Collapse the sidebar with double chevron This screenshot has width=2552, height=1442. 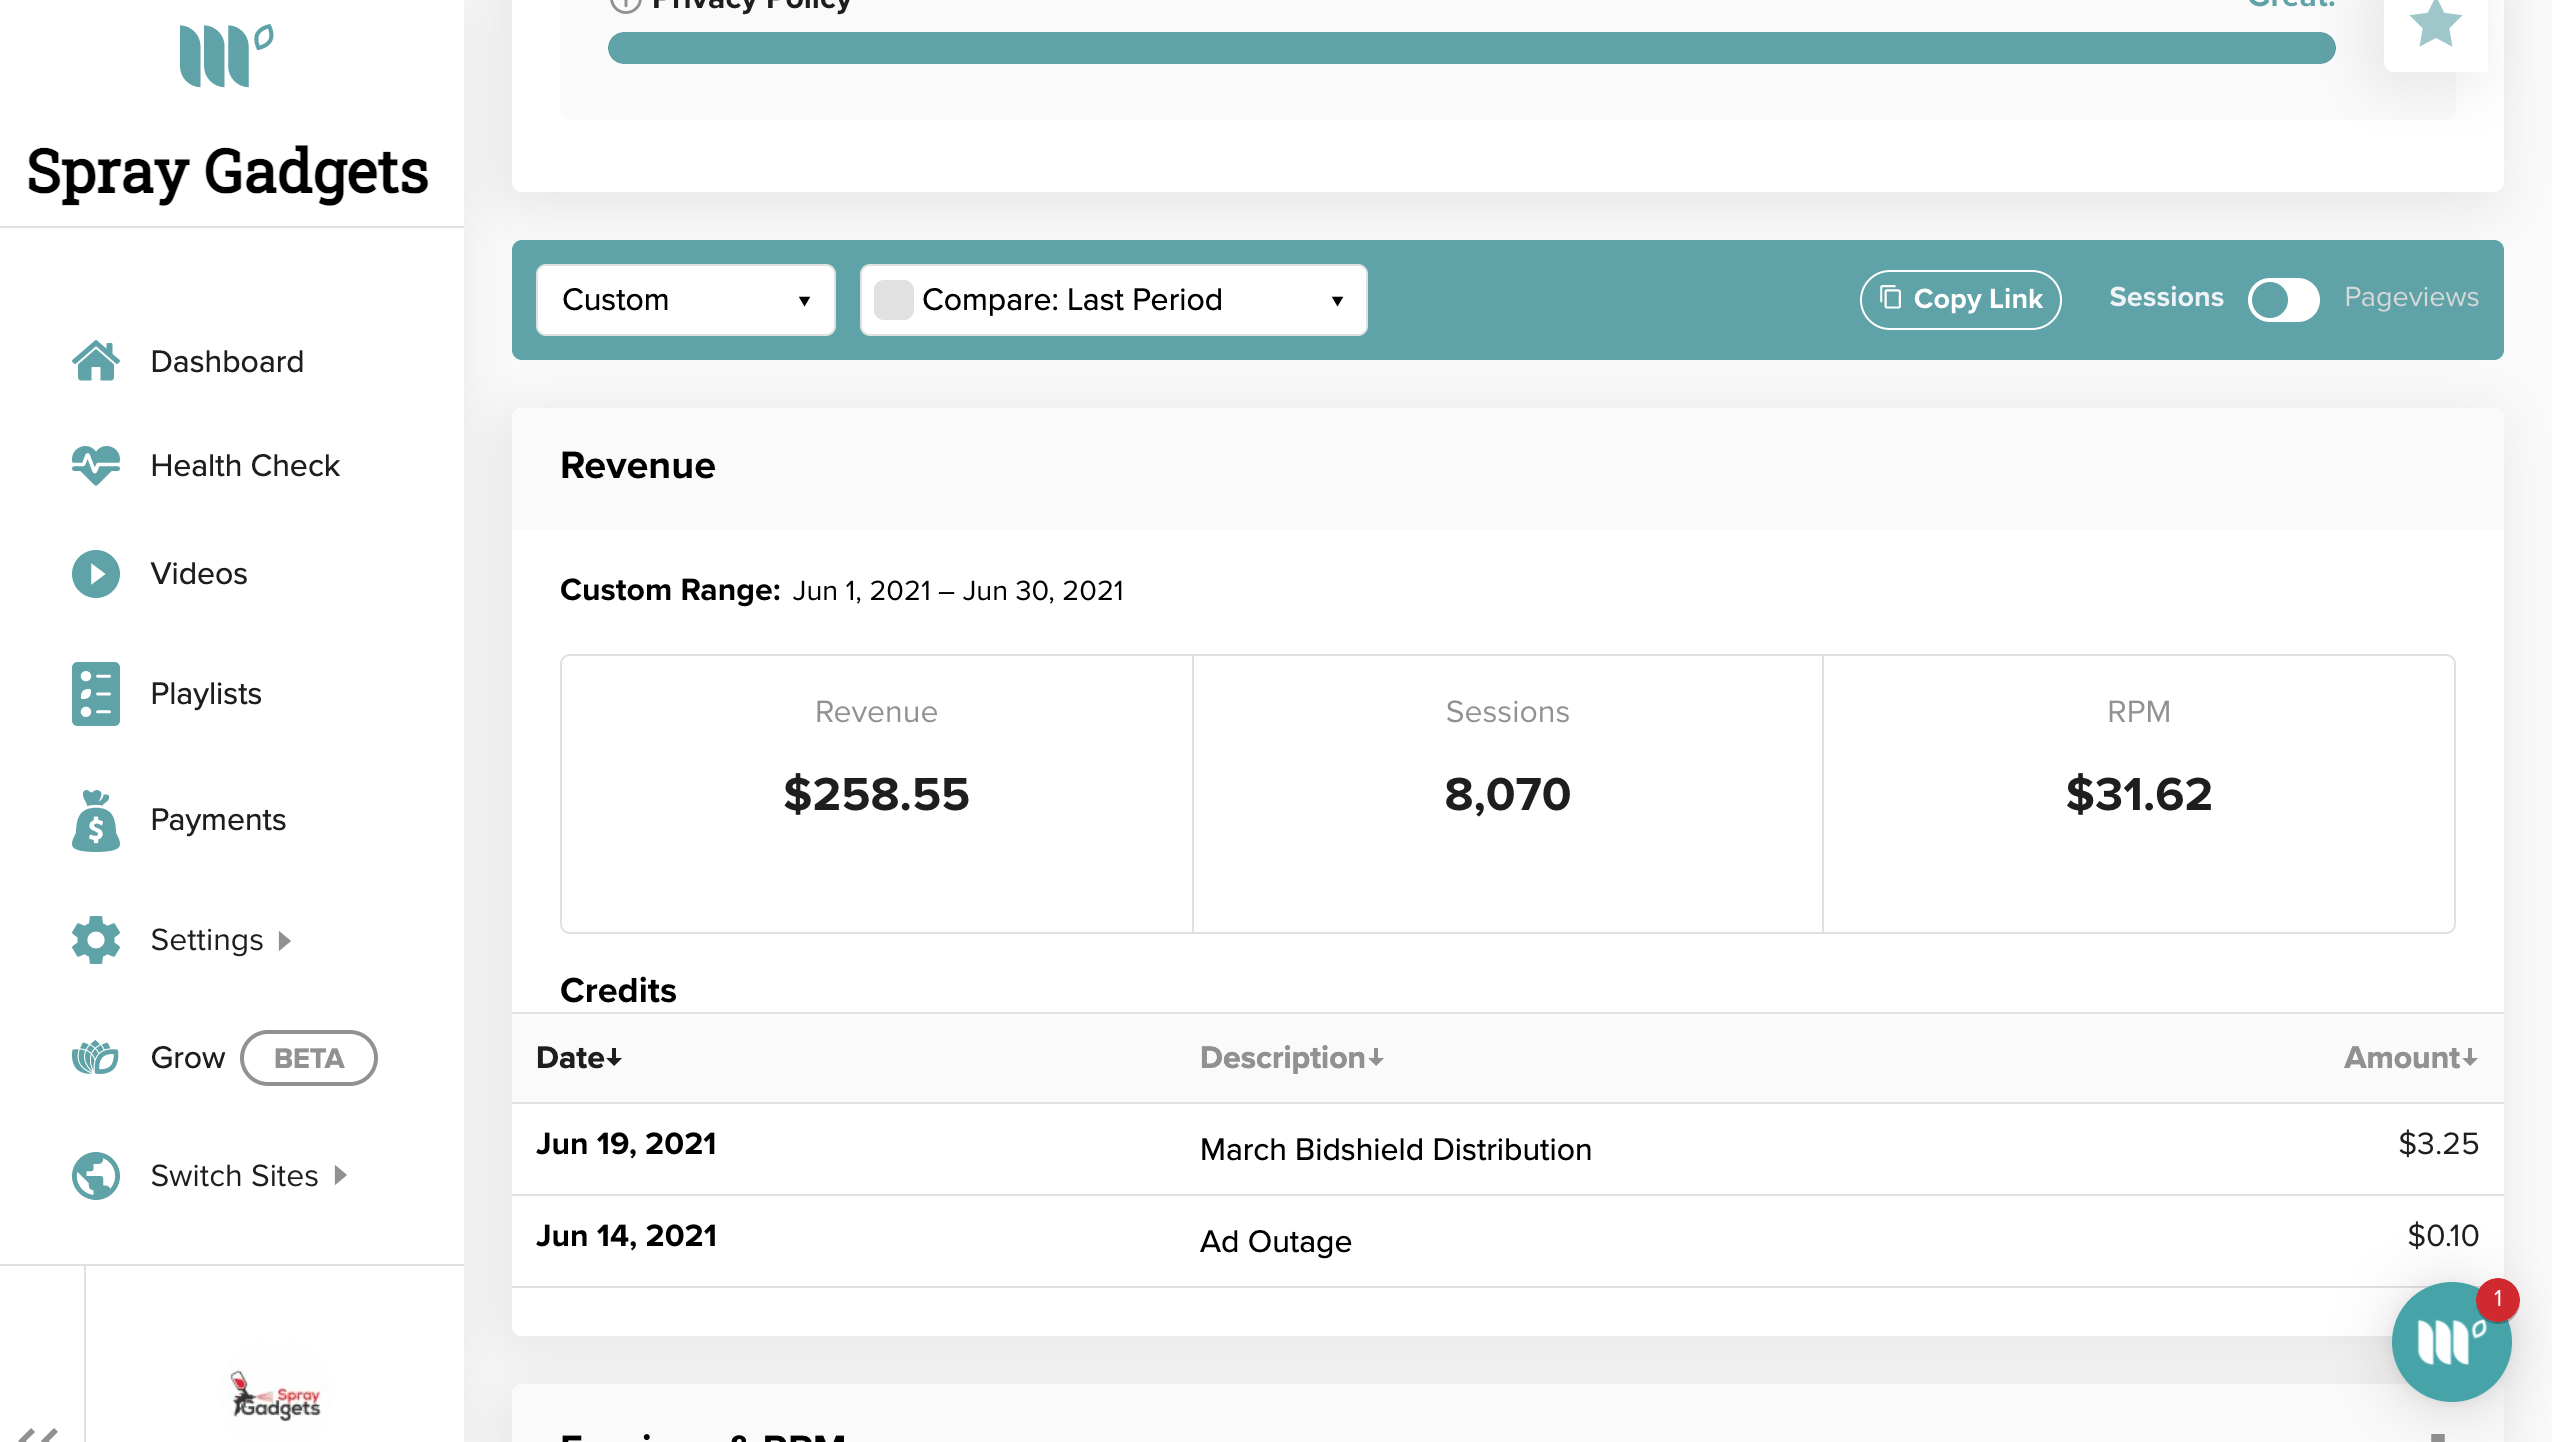coord(40,1434)
